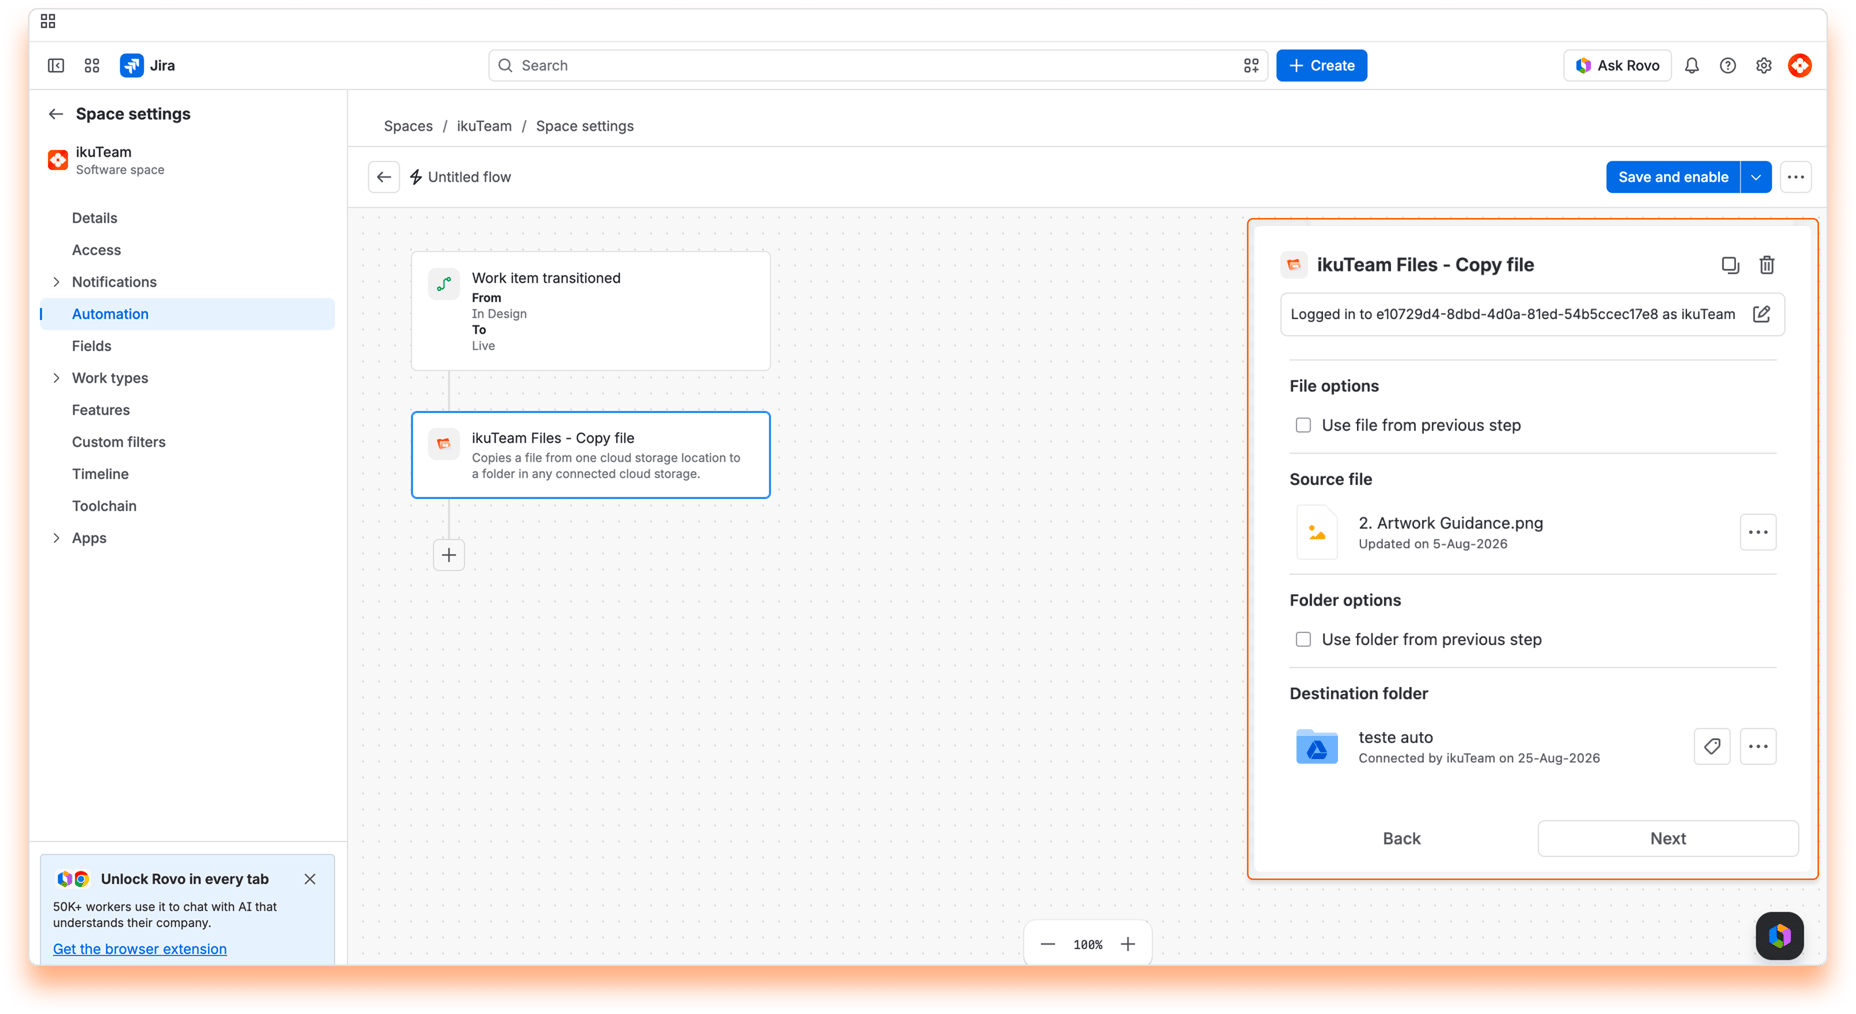This screenshot has height=1014, width=1856.
Task: Expand the Work types section
Action: (56, 378)
